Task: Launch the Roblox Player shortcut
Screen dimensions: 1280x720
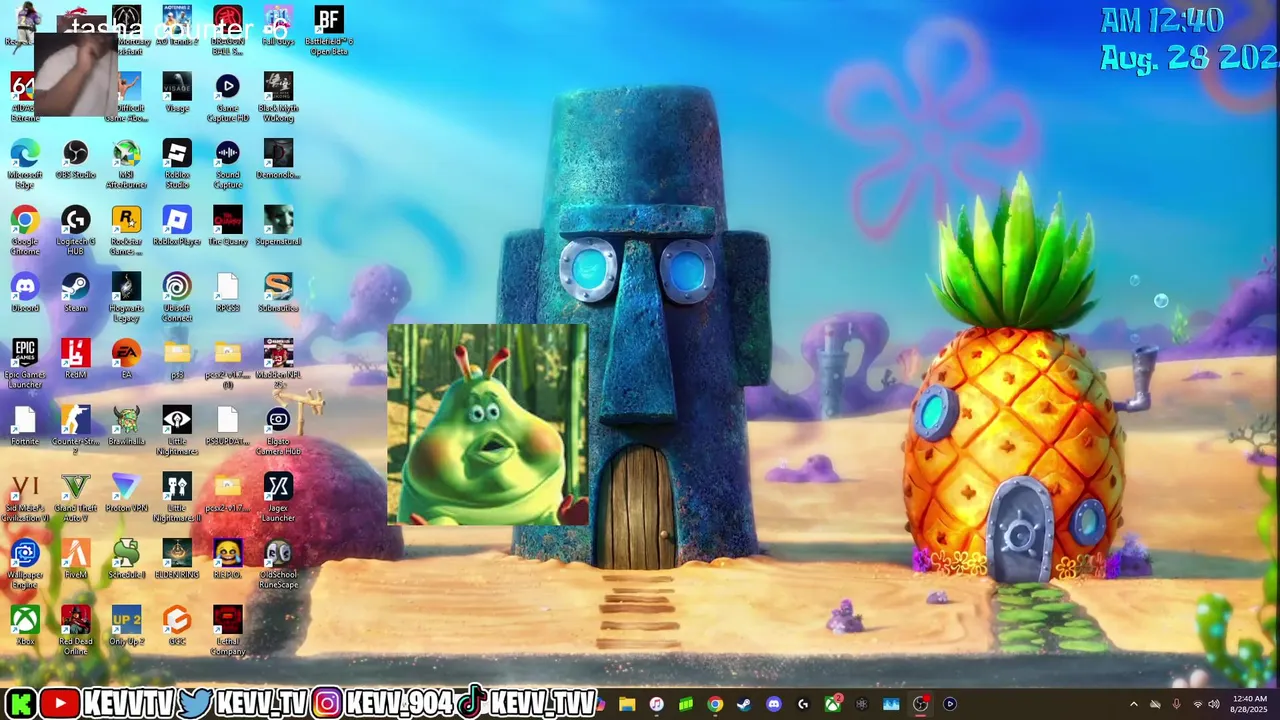Action: 177,226
